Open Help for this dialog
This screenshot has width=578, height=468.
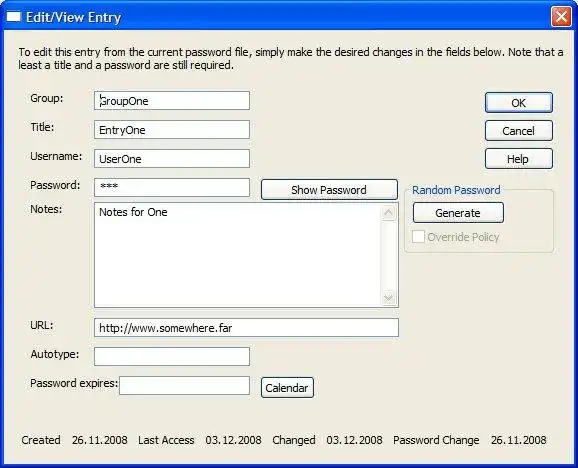coord(519,159)
